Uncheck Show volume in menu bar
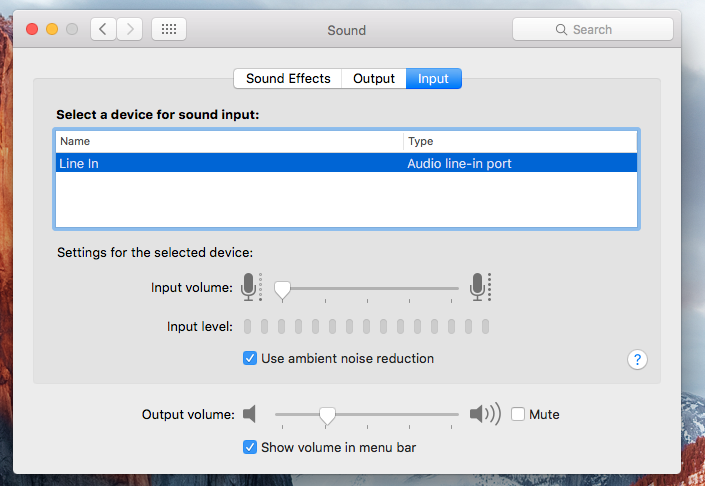The height and width of the screenshot is (486, 705). [250, 447]
